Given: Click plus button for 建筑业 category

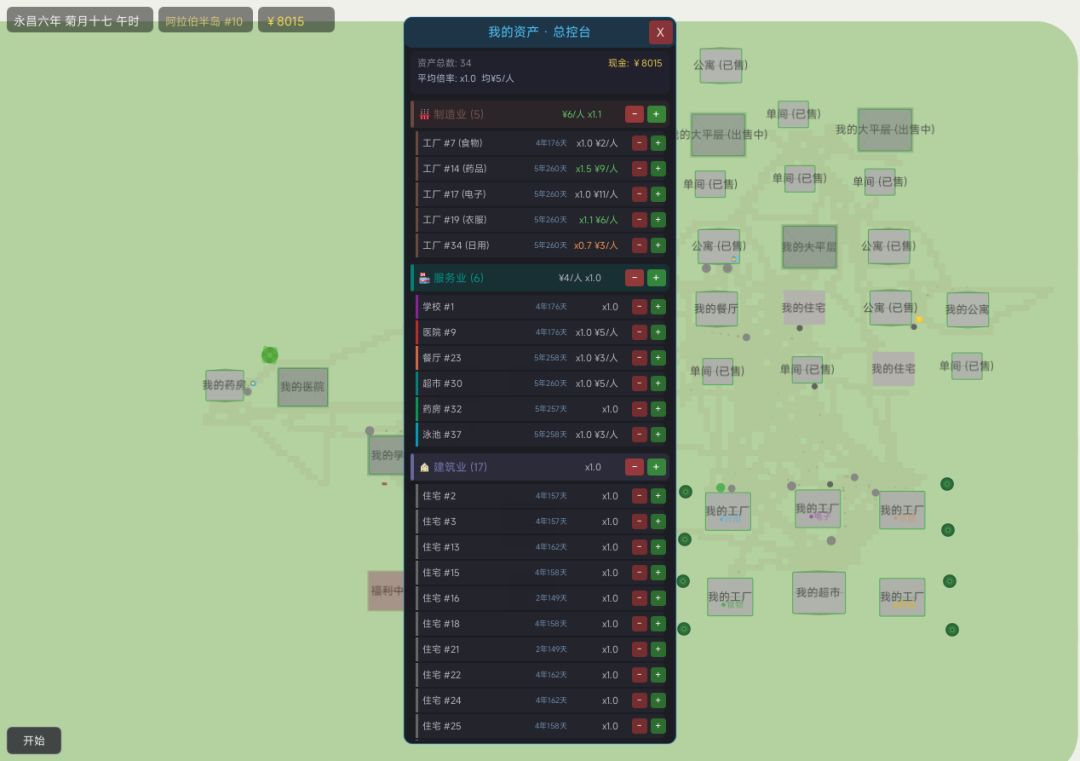Looking at the screenshot, I should click(x=656, y=467).
